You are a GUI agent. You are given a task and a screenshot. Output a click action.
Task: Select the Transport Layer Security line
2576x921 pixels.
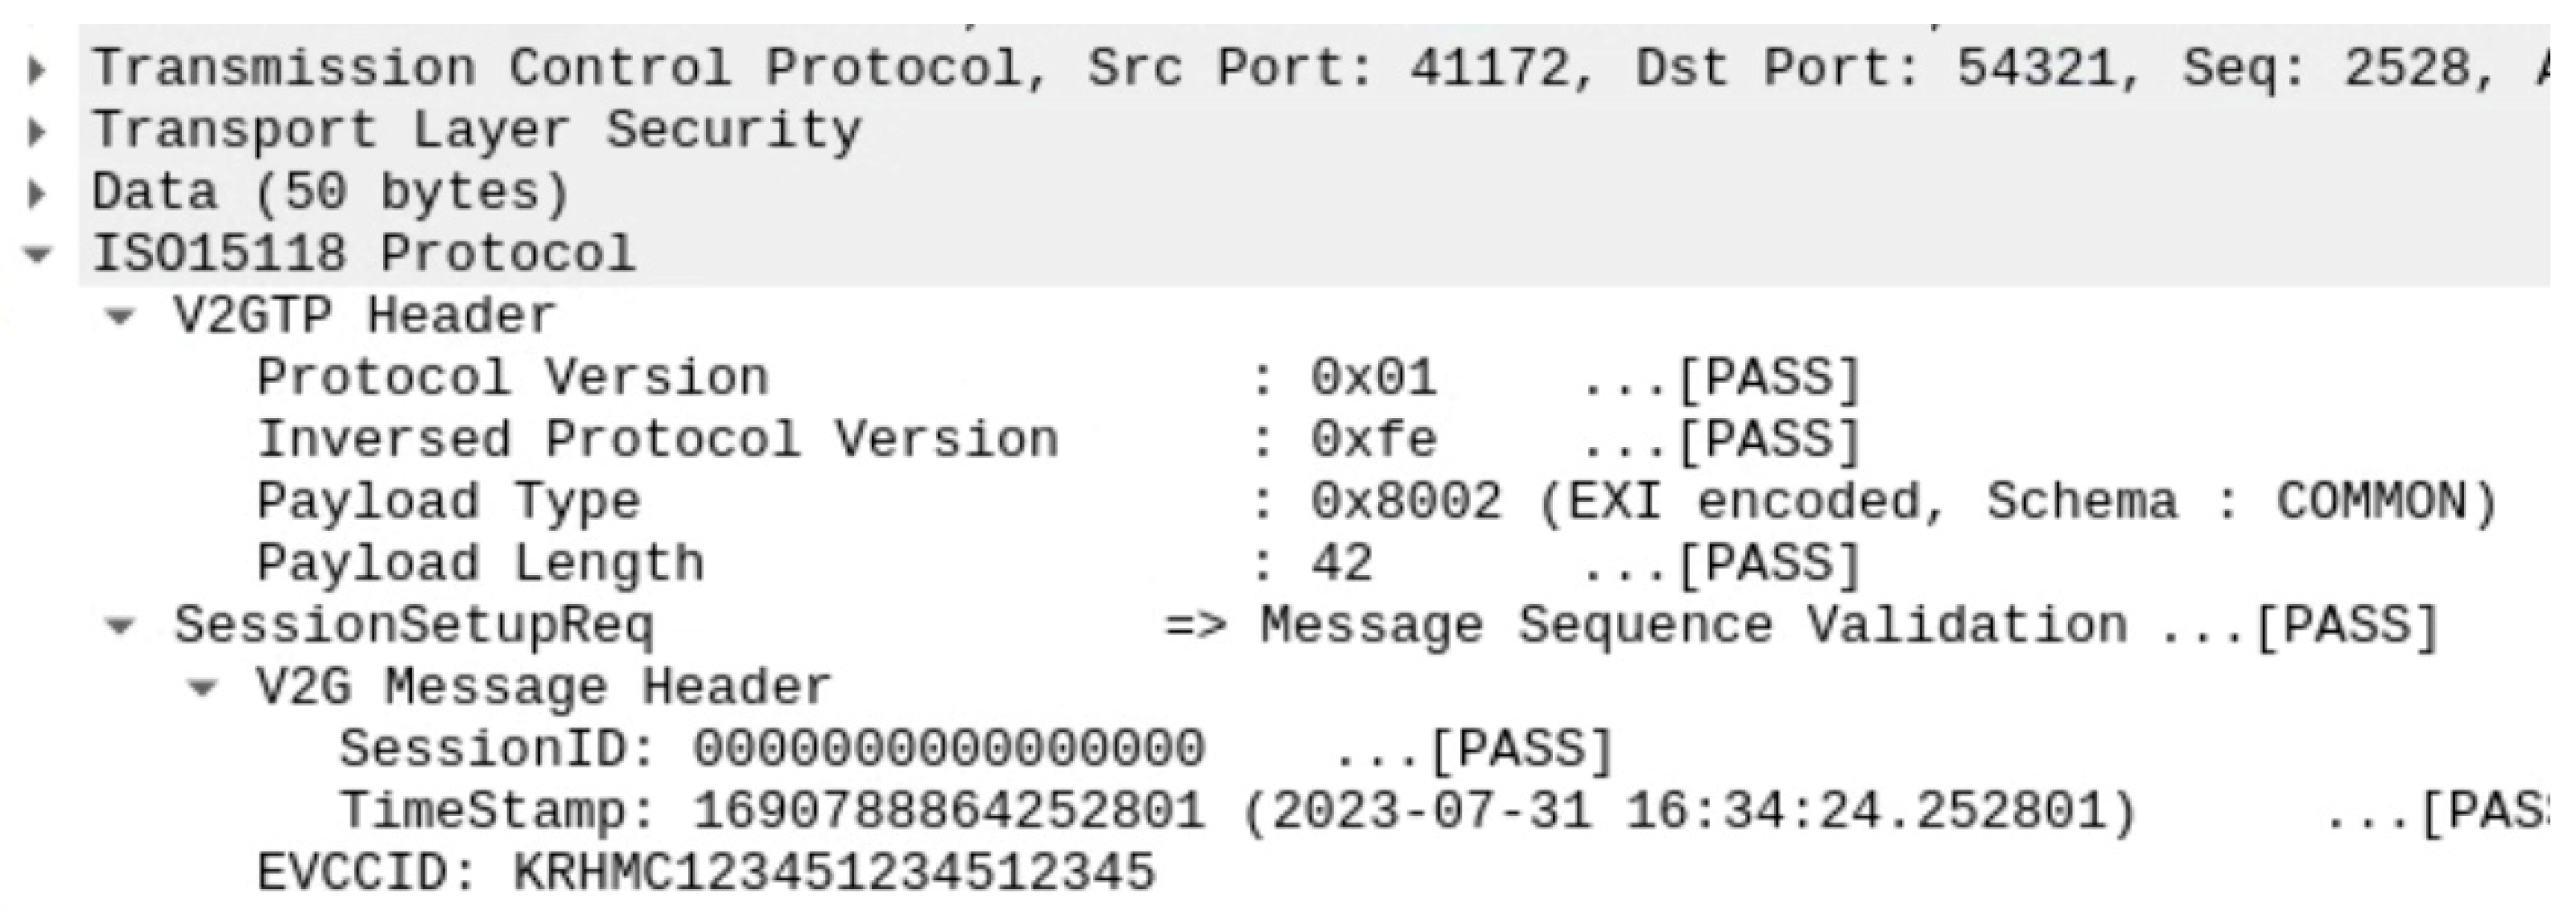coord(476,131)
